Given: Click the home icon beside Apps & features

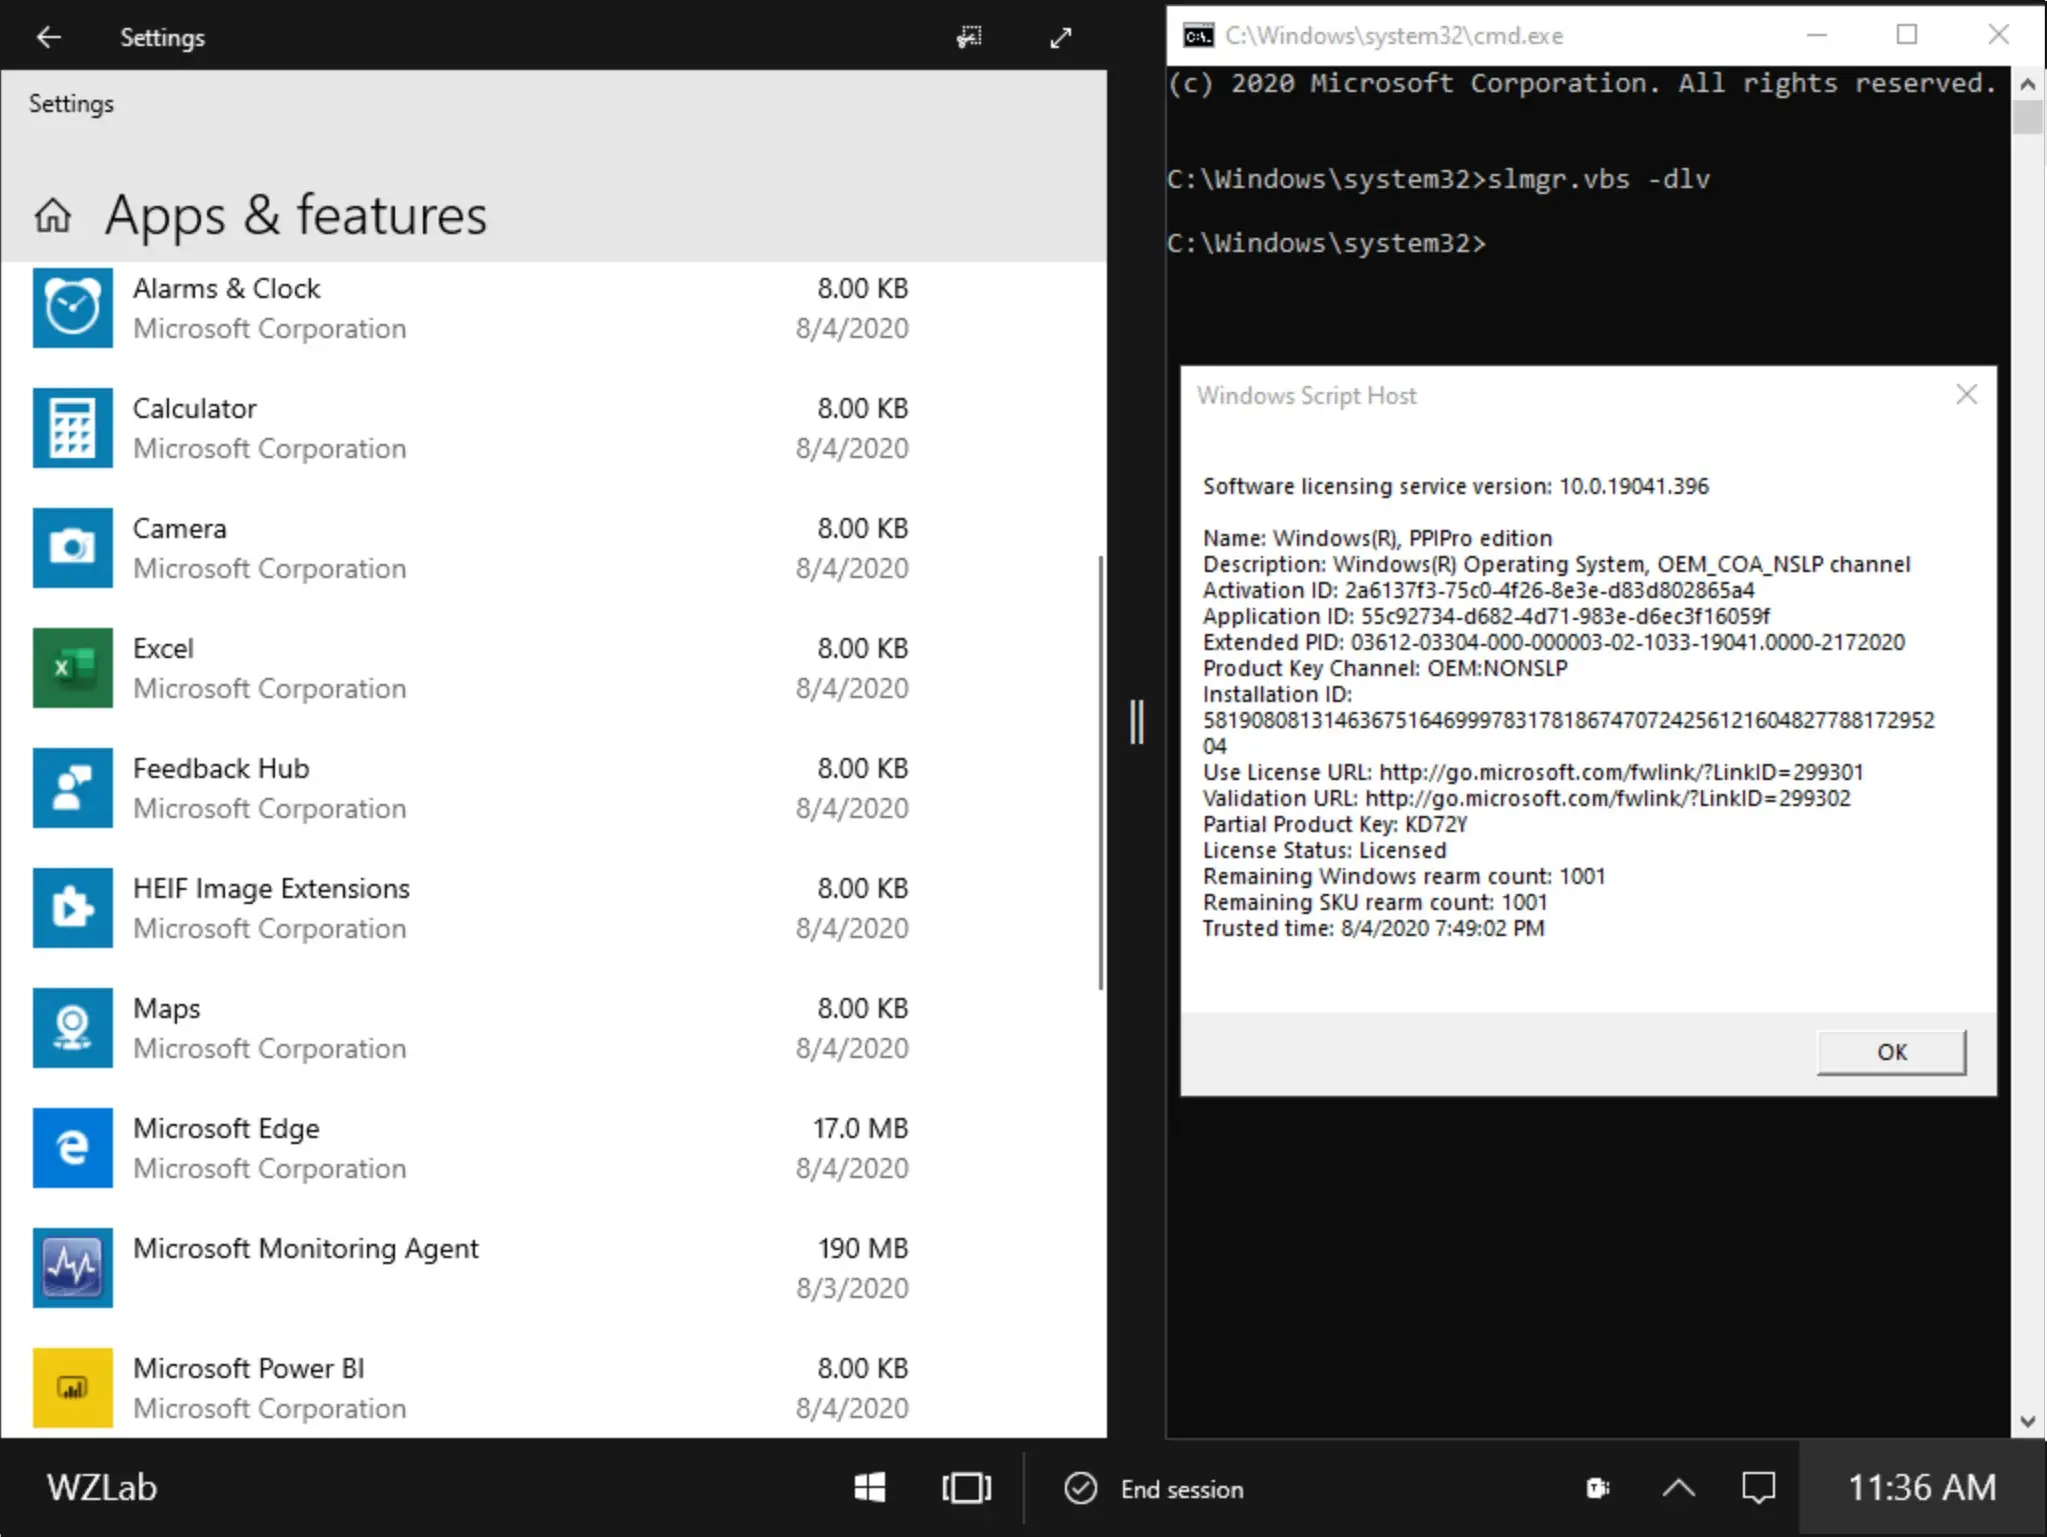Looking at the screenshot, I should (53, 215).
